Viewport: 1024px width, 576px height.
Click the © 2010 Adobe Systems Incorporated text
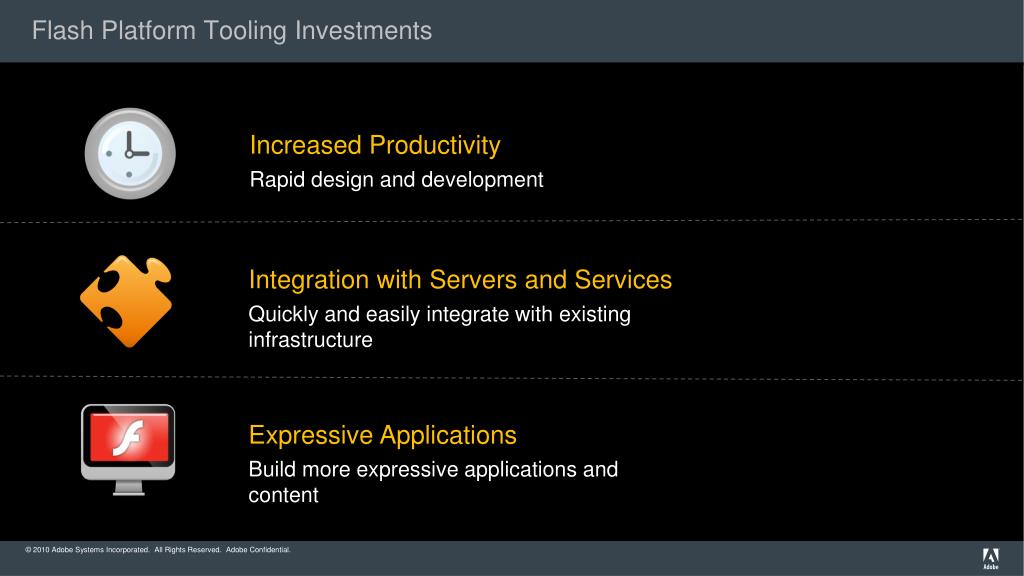(88, 550)
